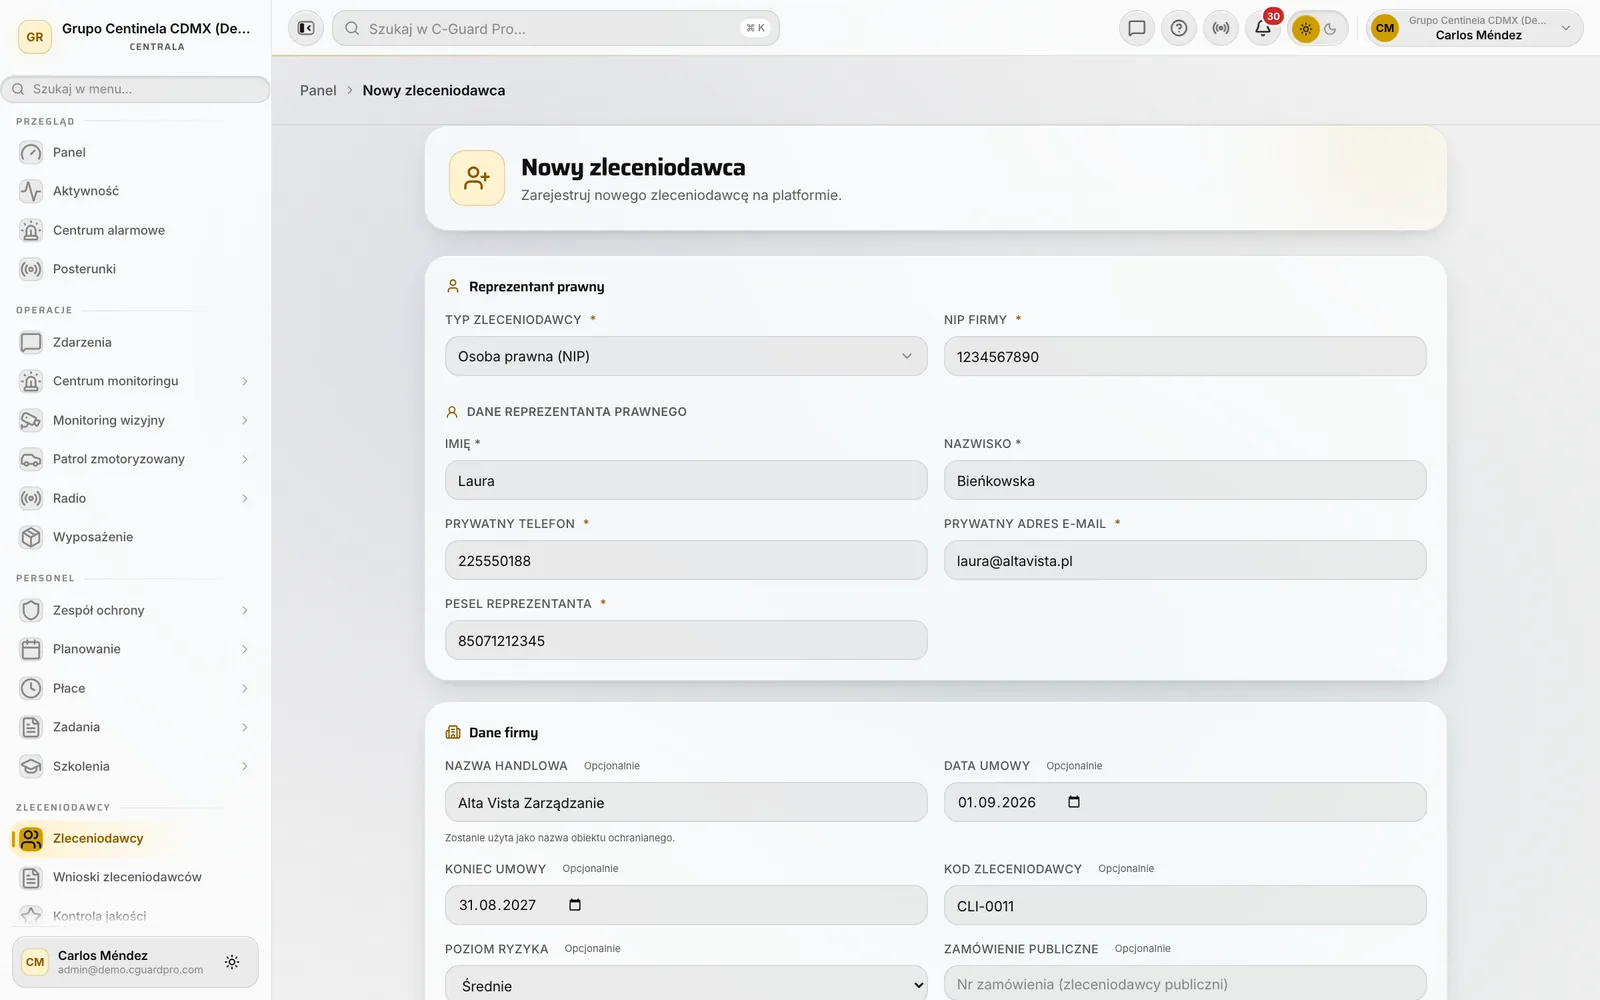Open calendar picker for Data umowy
The width and height of the screenshot is (1600, 1000).
tap(1074, 802)
